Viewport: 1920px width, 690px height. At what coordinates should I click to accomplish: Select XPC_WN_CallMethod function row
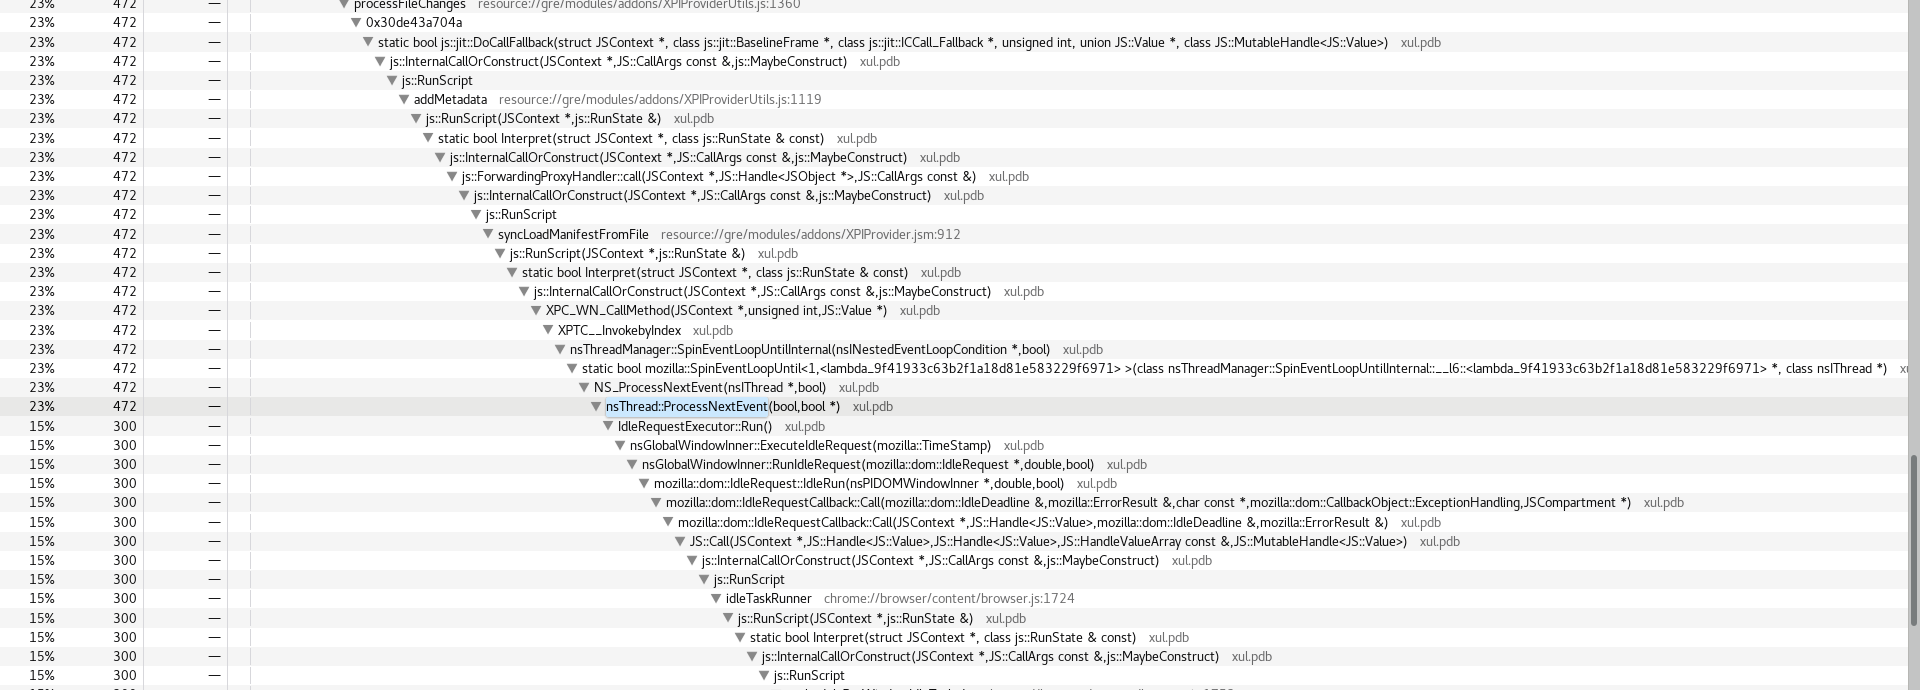pos(953,310)
